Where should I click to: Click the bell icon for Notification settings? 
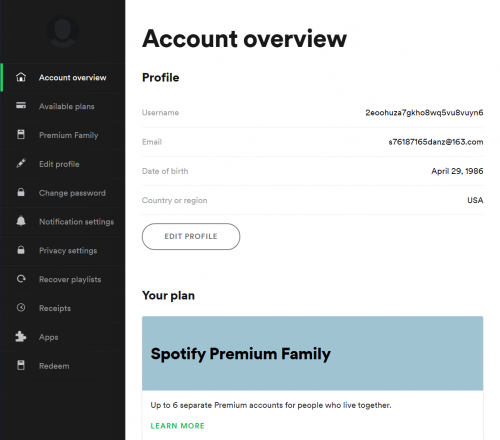click(x=21, y=221)
